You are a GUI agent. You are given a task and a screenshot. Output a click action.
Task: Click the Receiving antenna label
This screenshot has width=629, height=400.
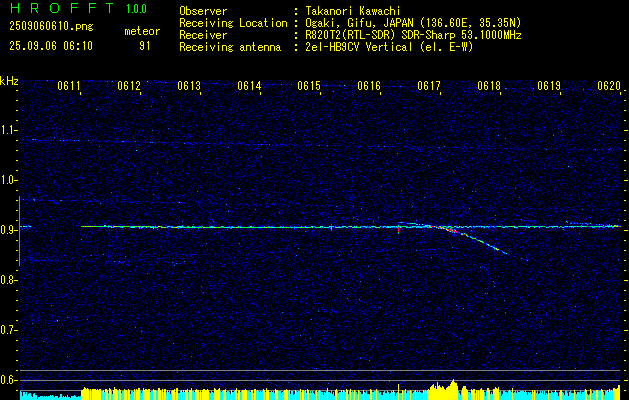point(230,47)
